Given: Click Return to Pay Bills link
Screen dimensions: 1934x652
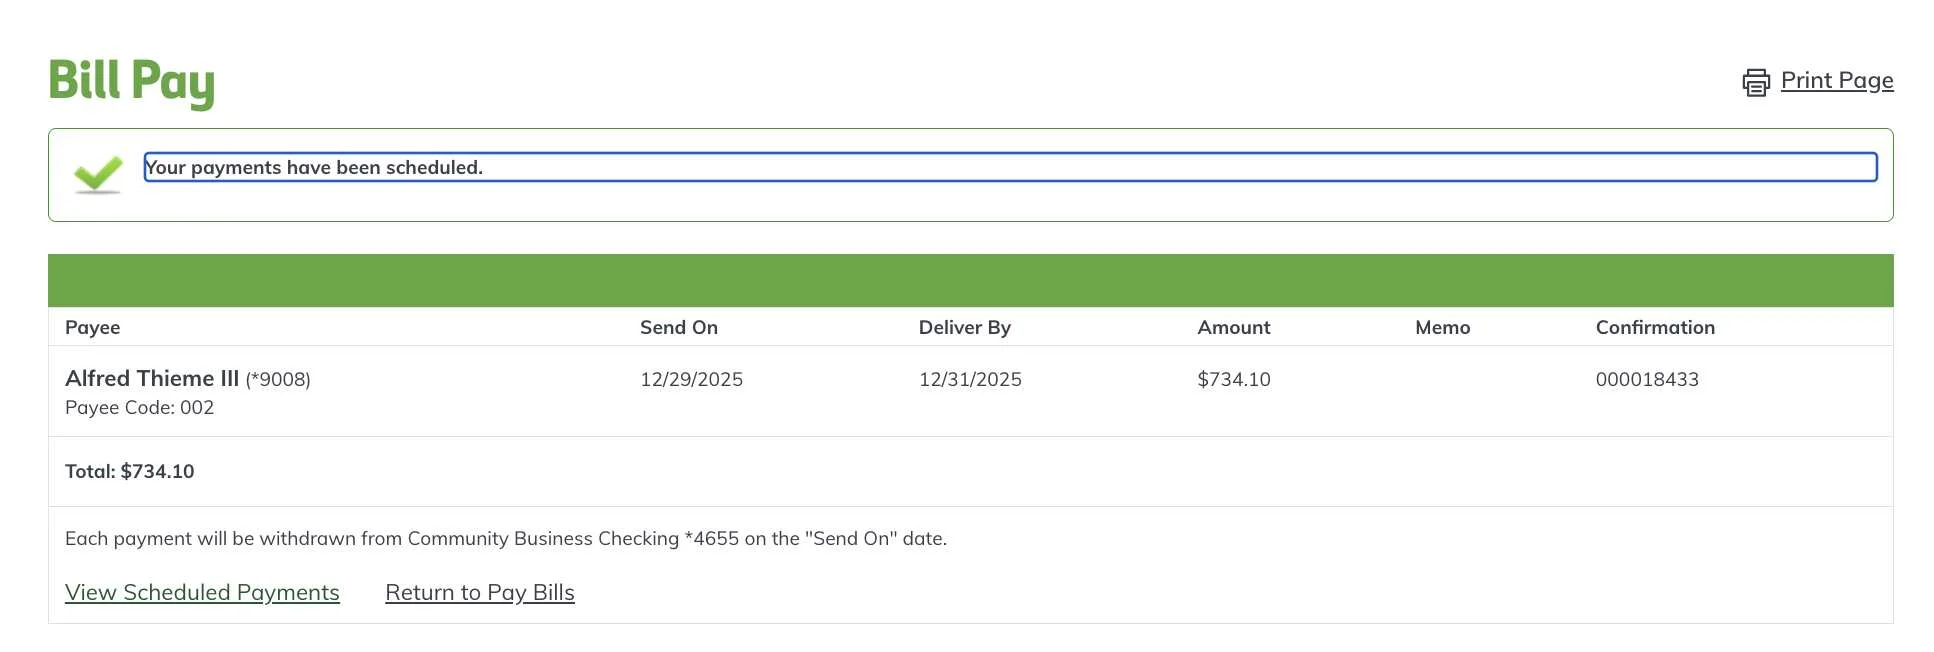Looking at the screenshot, I should pyautogui.click(x=479, y=592).
